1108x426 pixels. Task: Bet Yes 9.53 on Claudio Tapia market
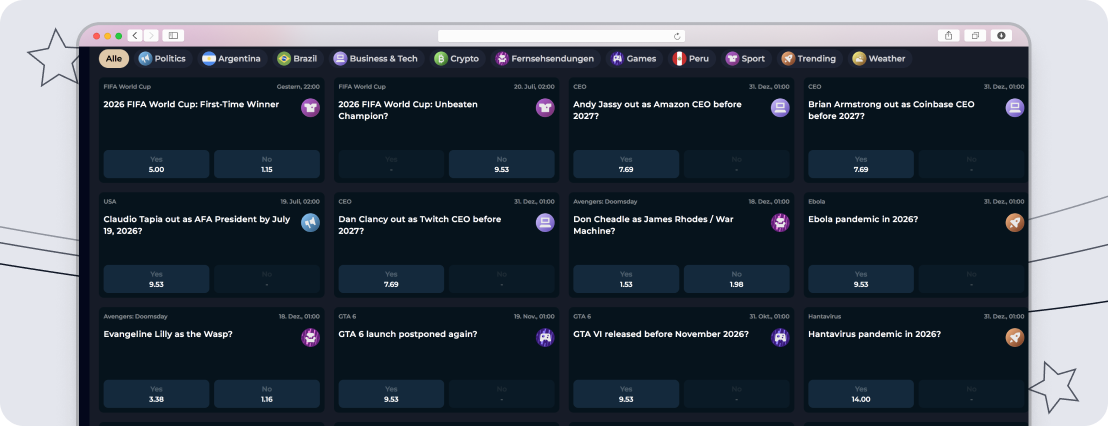pyautogui.click(x=156, y=279)
